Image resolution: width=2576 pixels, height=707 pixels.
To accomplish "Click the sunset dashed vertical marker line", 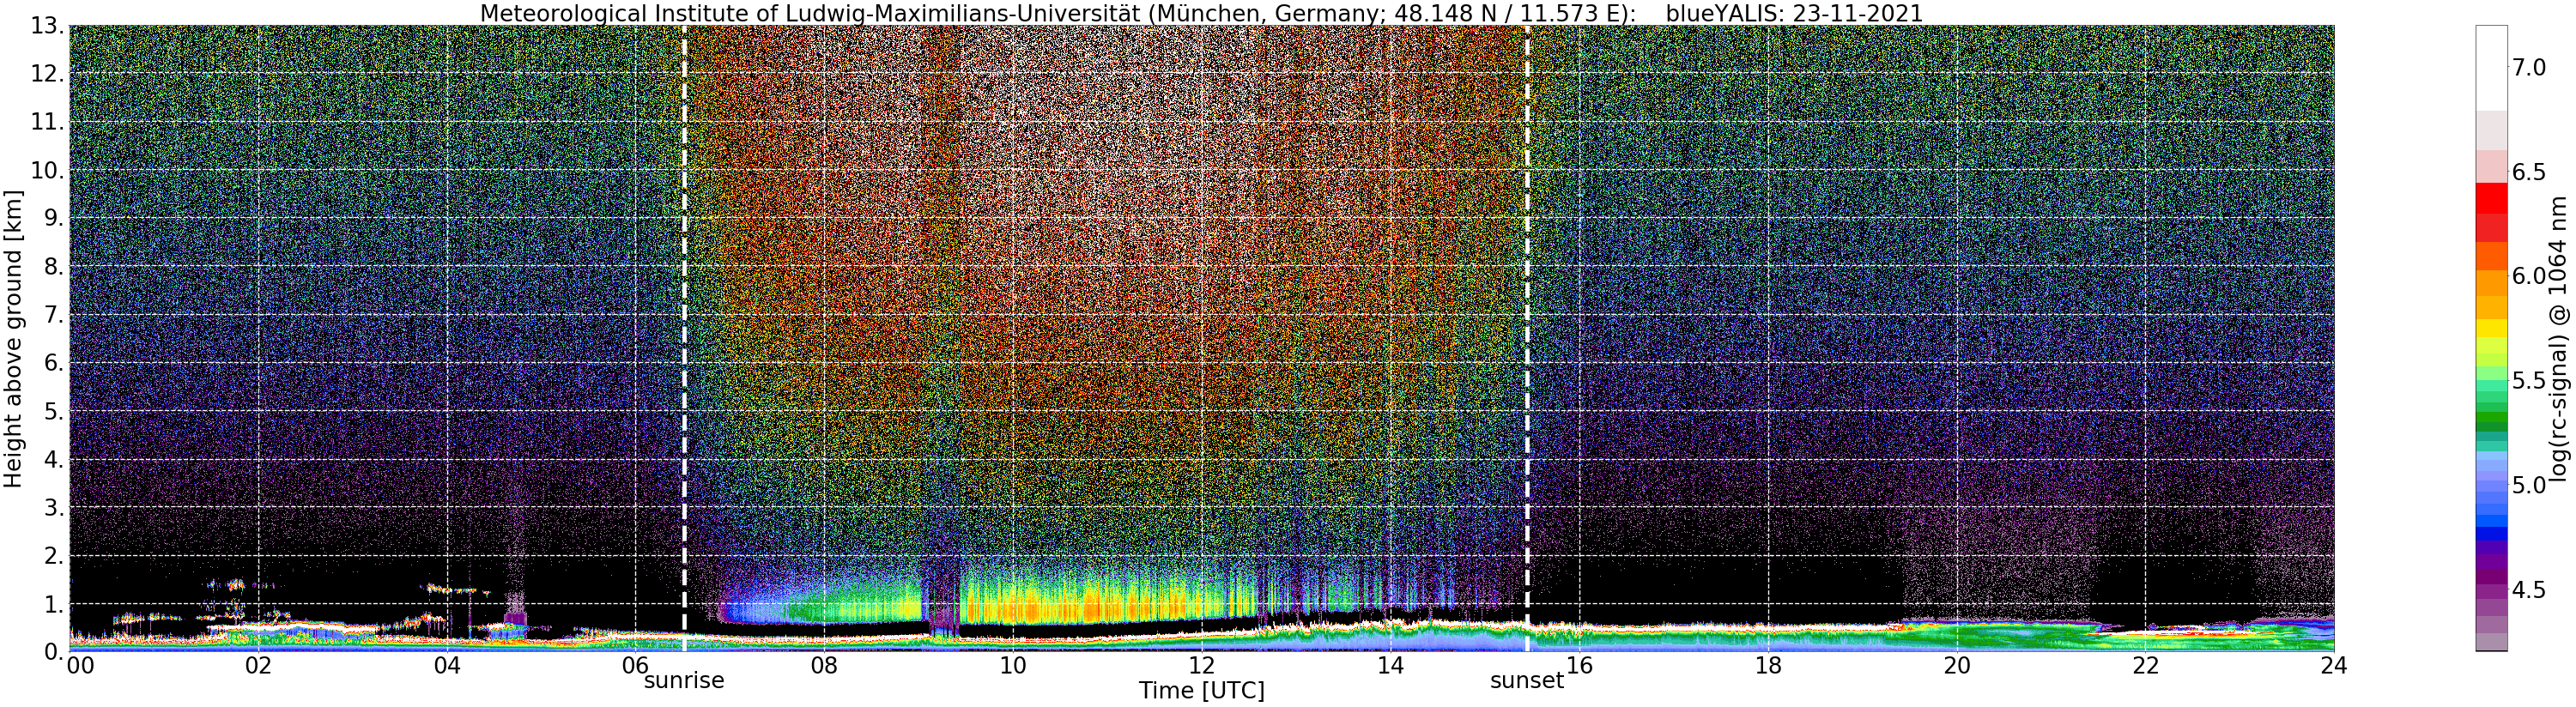I will tap(1527, 338).
